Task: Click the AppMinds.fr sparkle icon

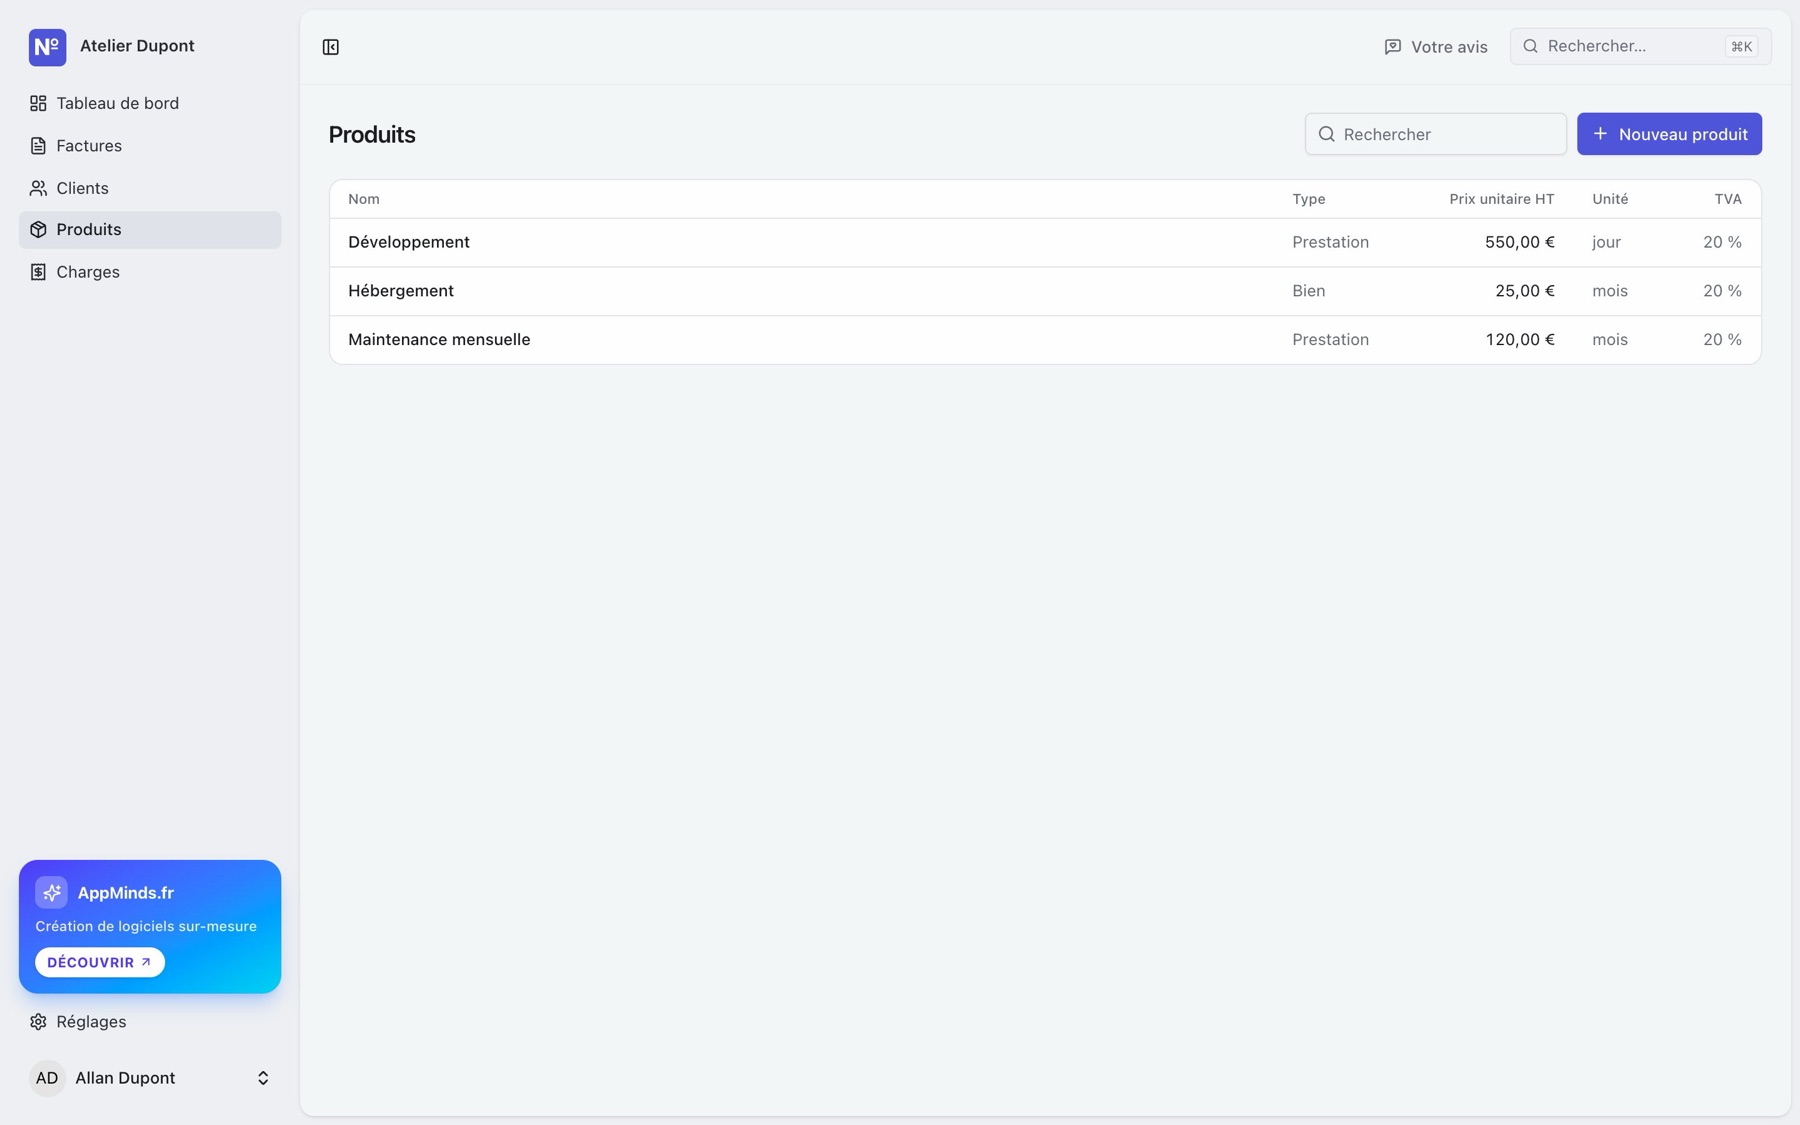Action: pyautogui.click(x=51, y=892)
